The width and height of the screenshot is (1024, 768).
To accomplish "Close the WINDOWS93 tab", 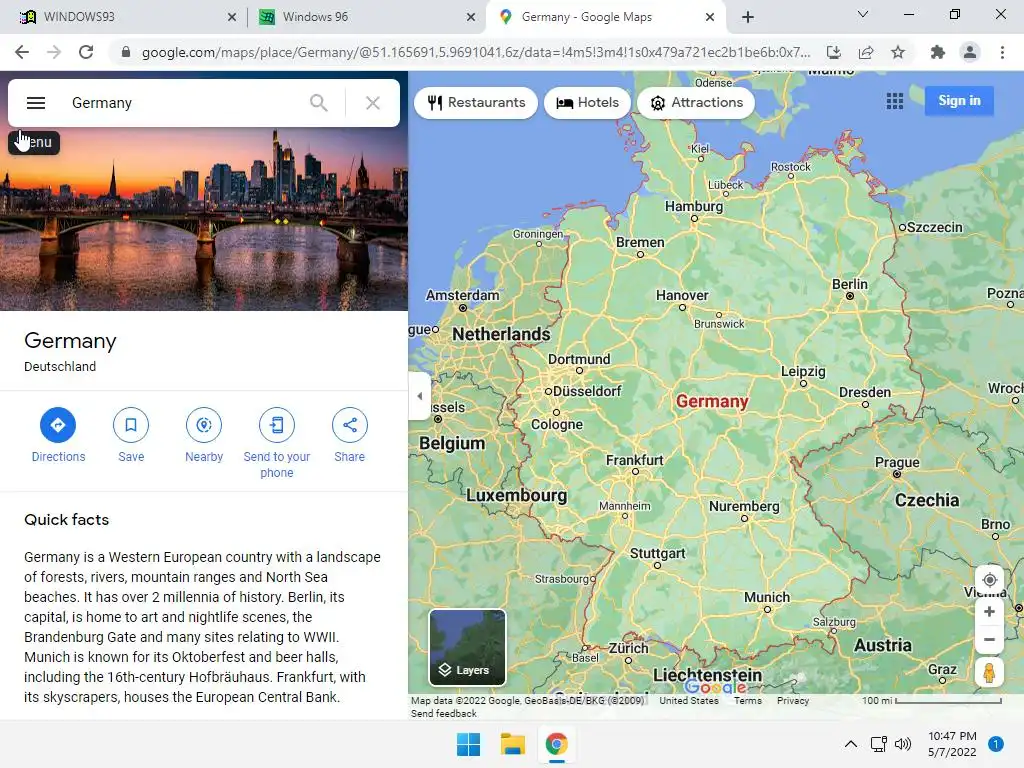I will click(x=232, y=17).
